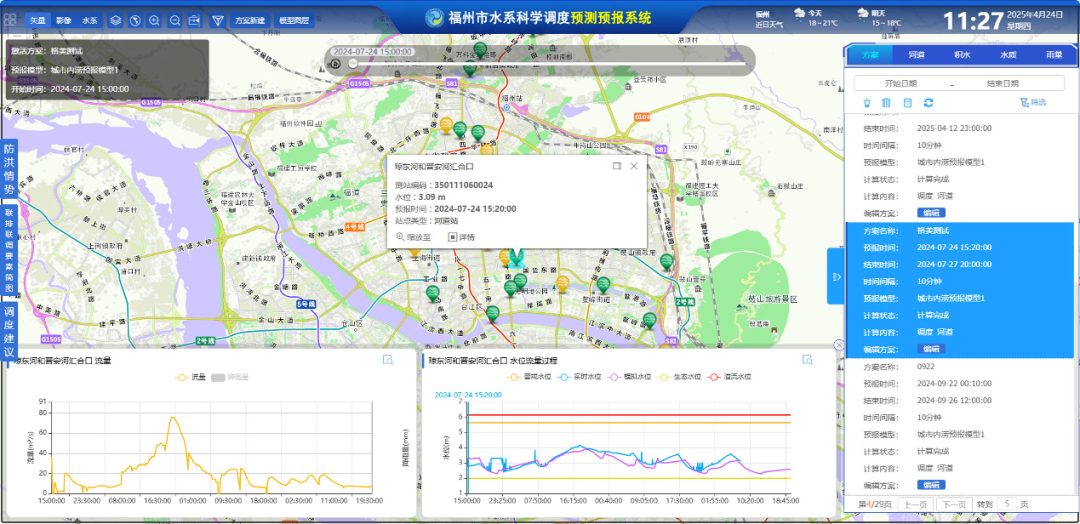The image size is (1080, 524).
Task: Click the highlighted teal station marker under popup
Action: 517,259
